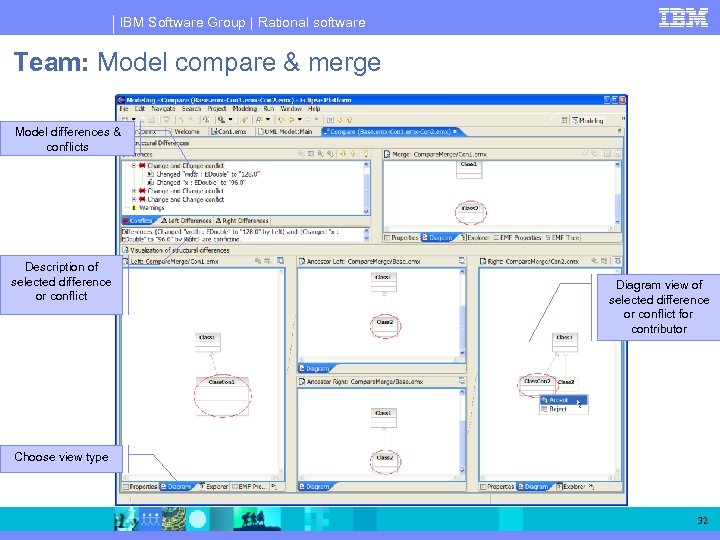Select the Compare (Base.emx-Con1.emx-Con2.emx) tab
This screenshot has width=720, height=540.
[x=390, y=132]
